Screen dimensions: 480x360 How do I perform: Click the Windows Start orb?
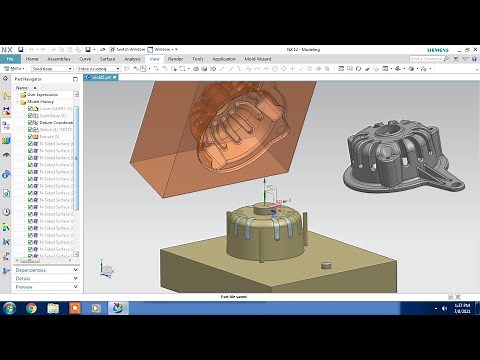coord(9,308)
